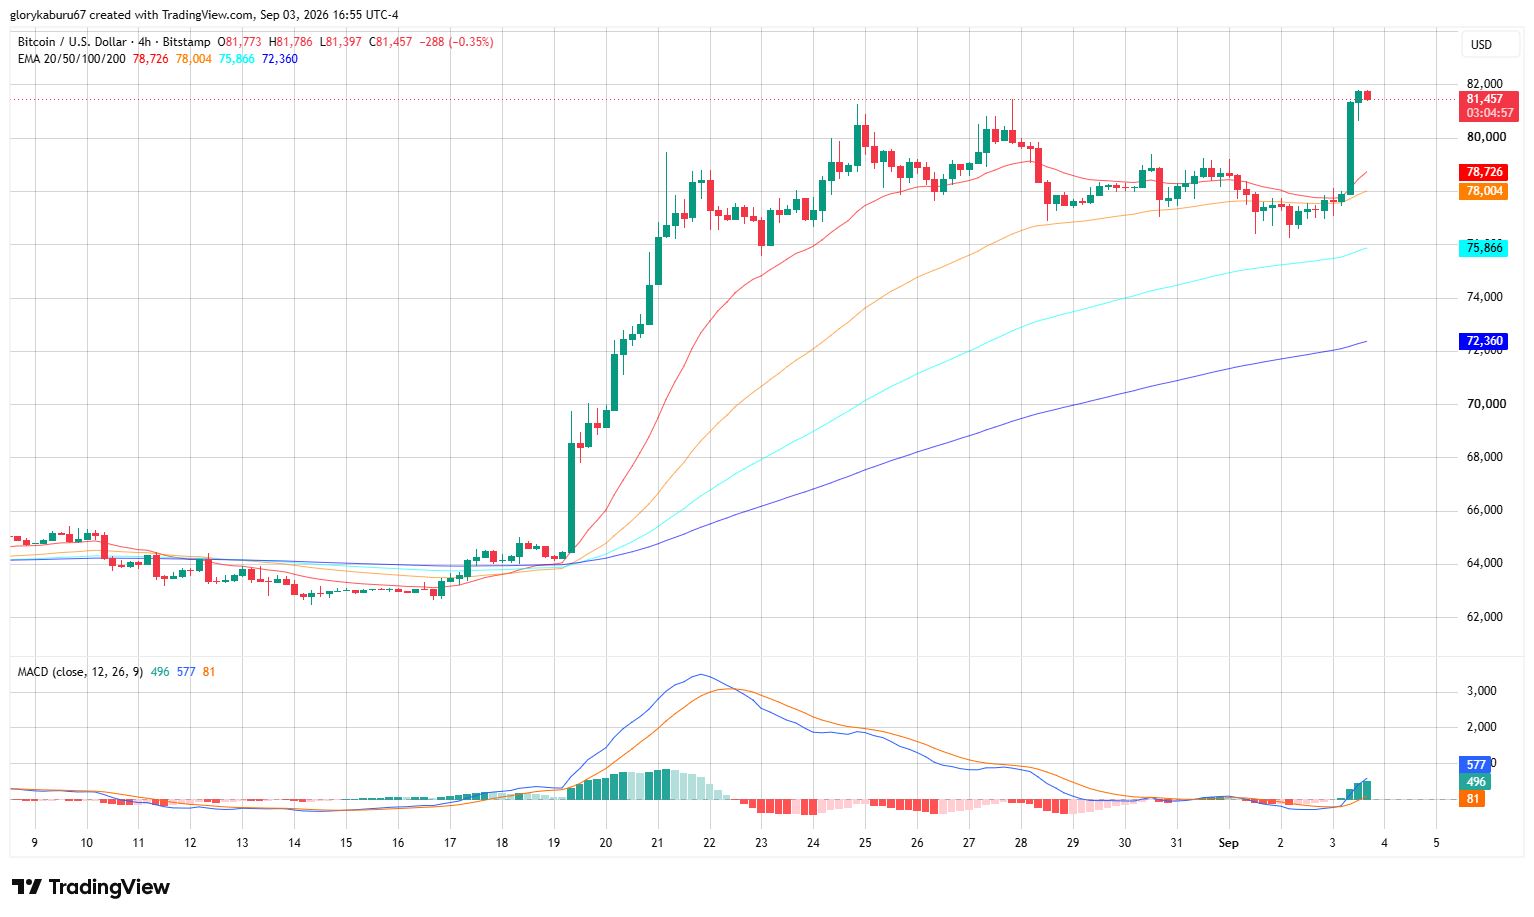Click the EMA 20/50/100/200 indicator legend
The width and height of the screenshot is (1534, 917).
(71, 59)
